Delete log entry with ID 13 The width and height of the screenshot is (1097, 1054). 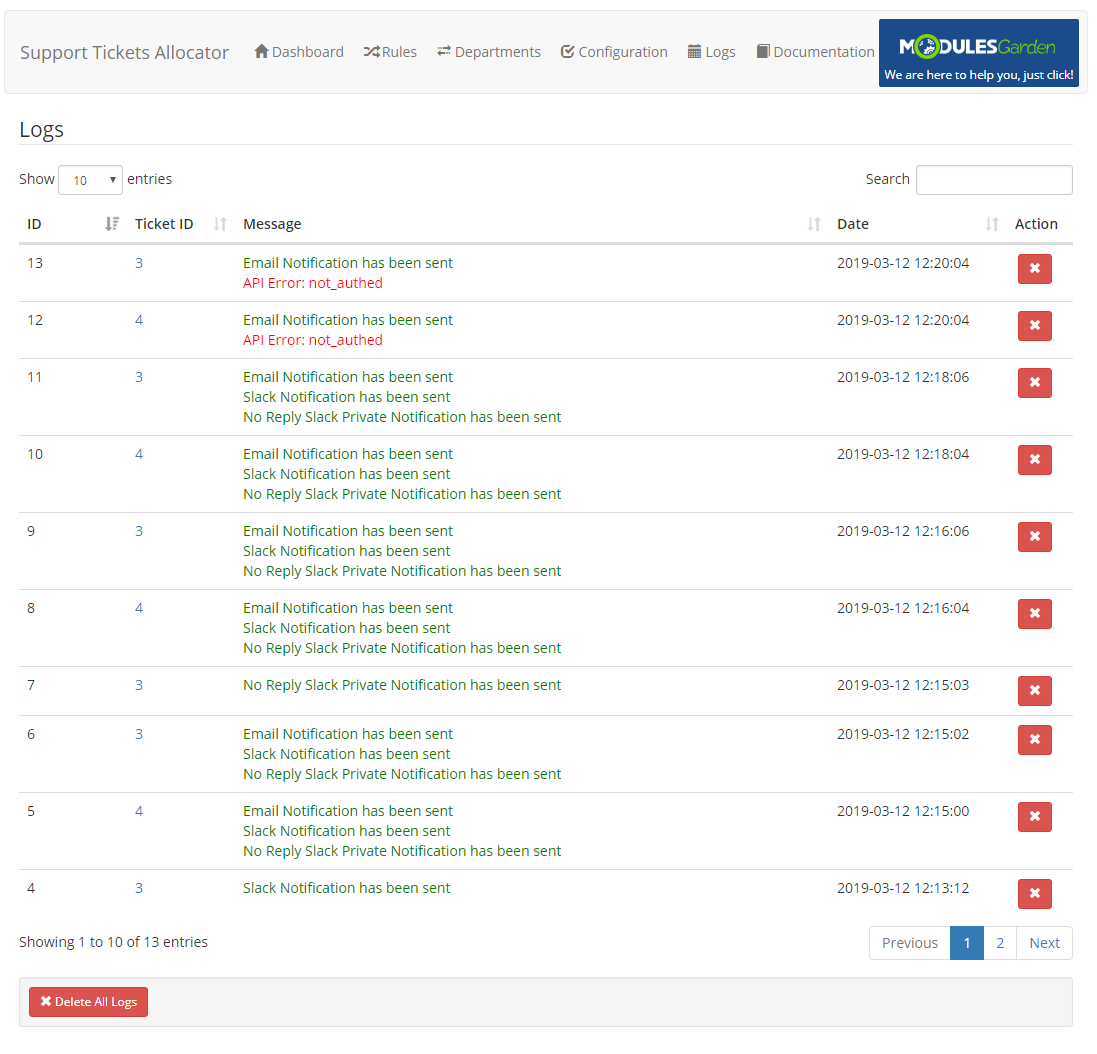click(1034, 269)
